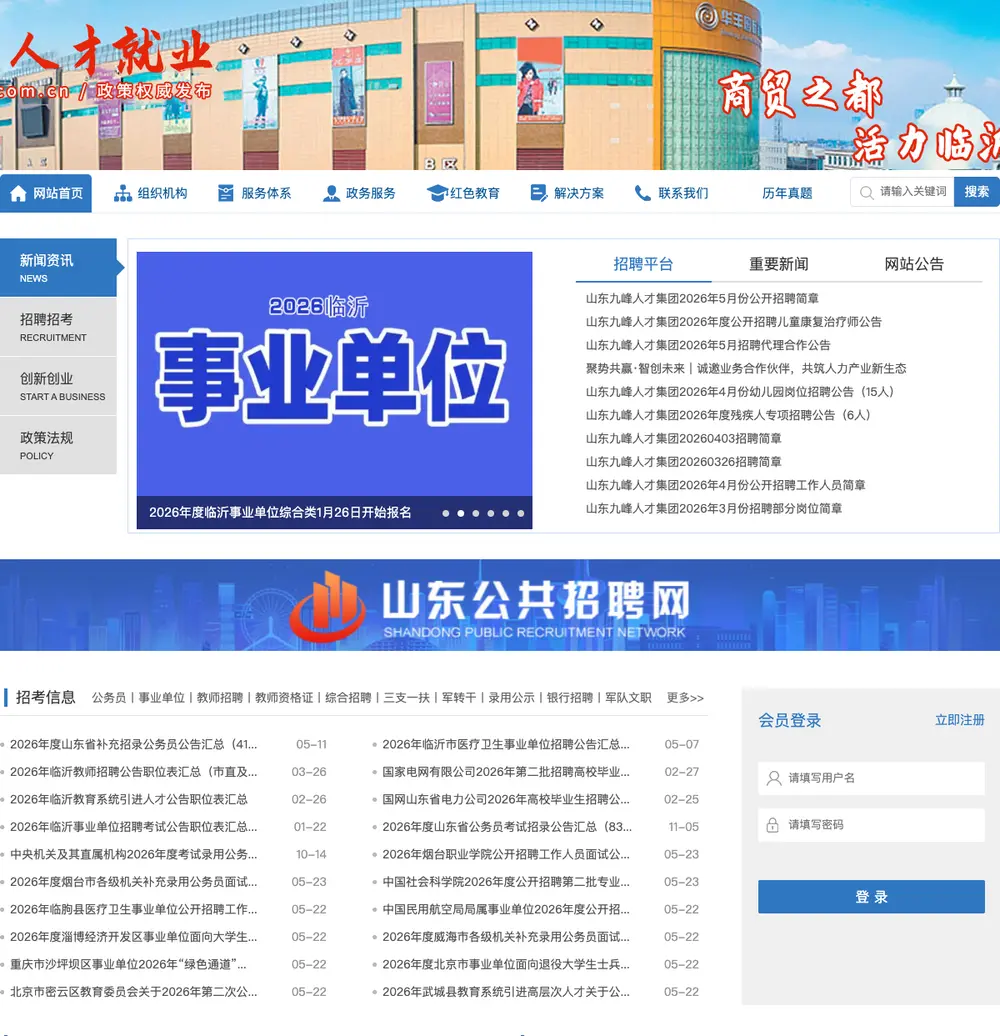Screen dimensions: 1000x1036
Task: Open 山东九峰人才集团2026年5月份公开招聘简章
Action: (702, 299)
